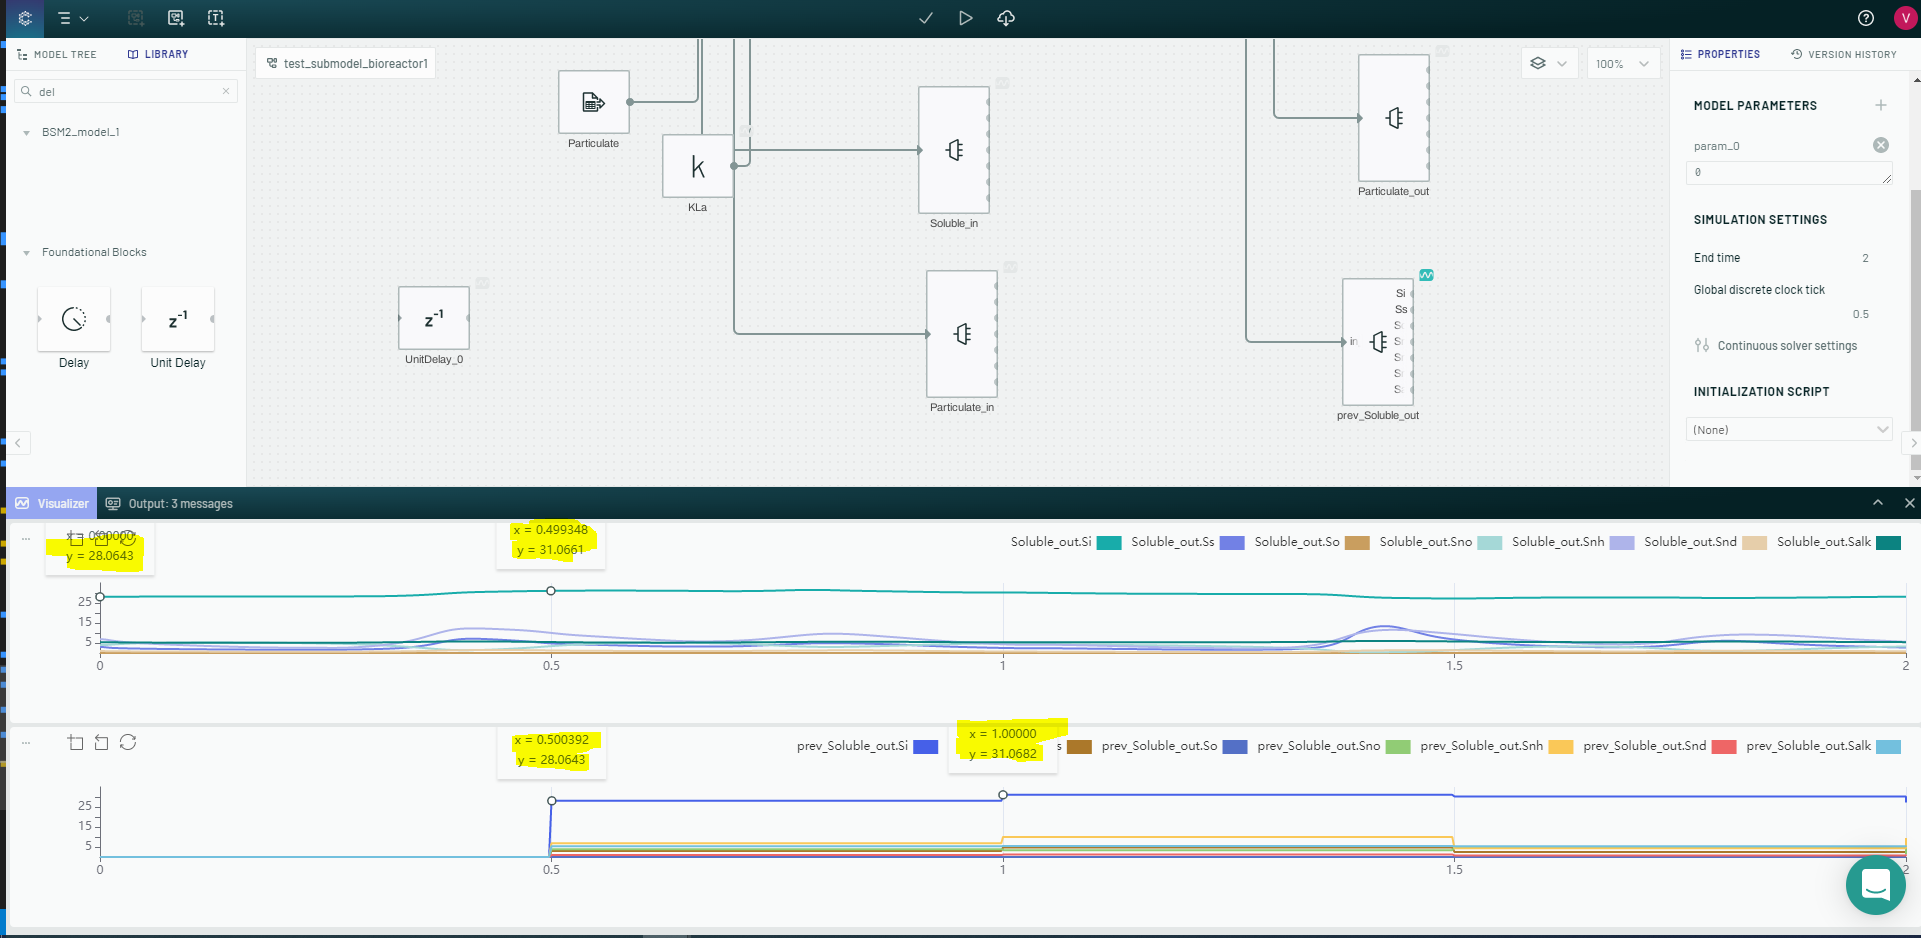Open the Output: 3 messages tab
Image resolution: width=1921 pixels, height=938 pixels.
click(169, 504)
